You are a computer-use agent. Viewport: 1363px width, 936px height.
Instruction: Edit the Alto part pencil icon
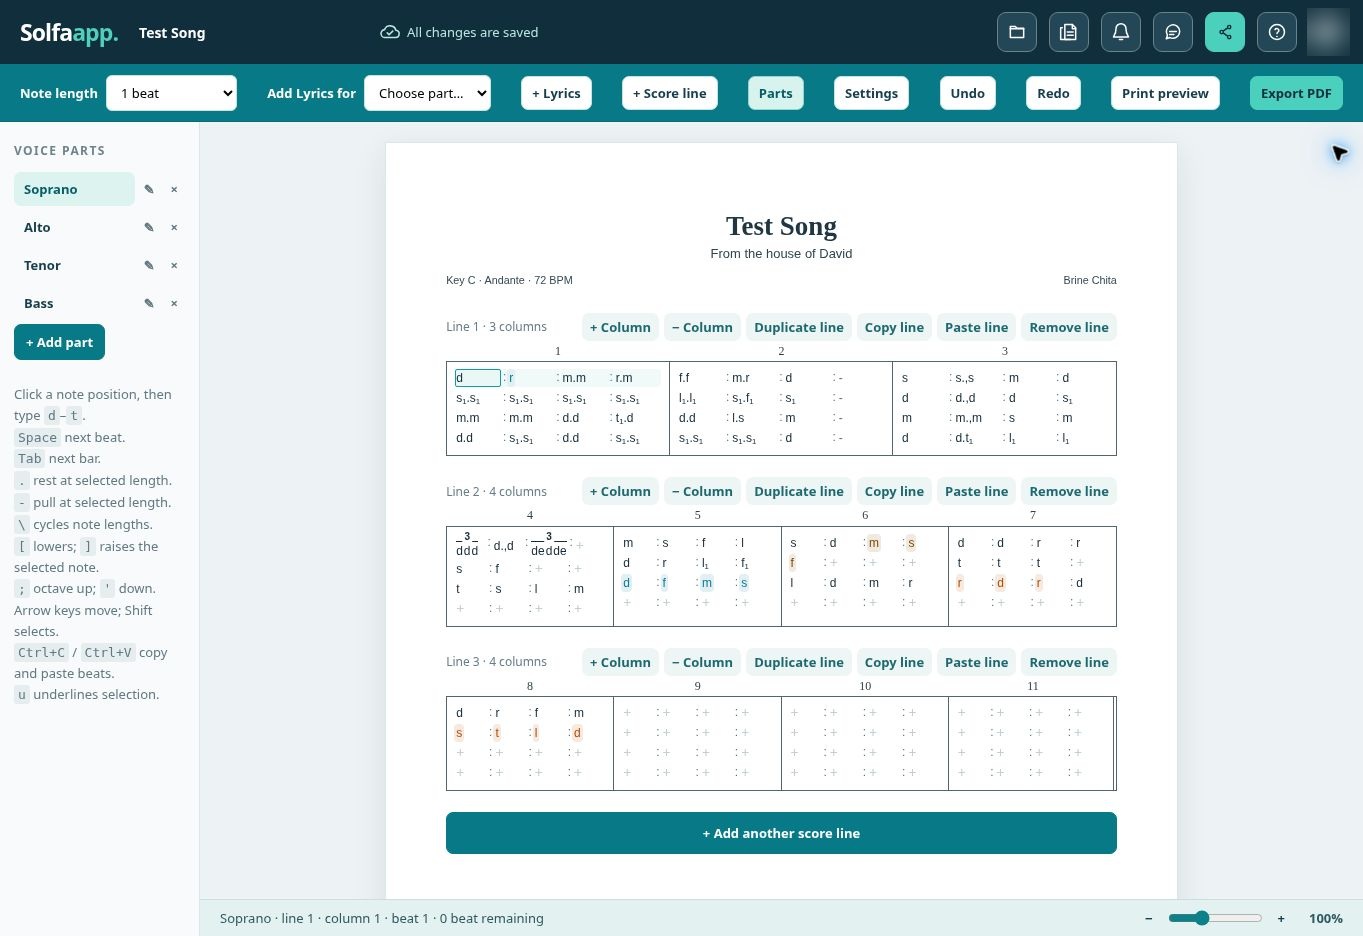[149, 227]
